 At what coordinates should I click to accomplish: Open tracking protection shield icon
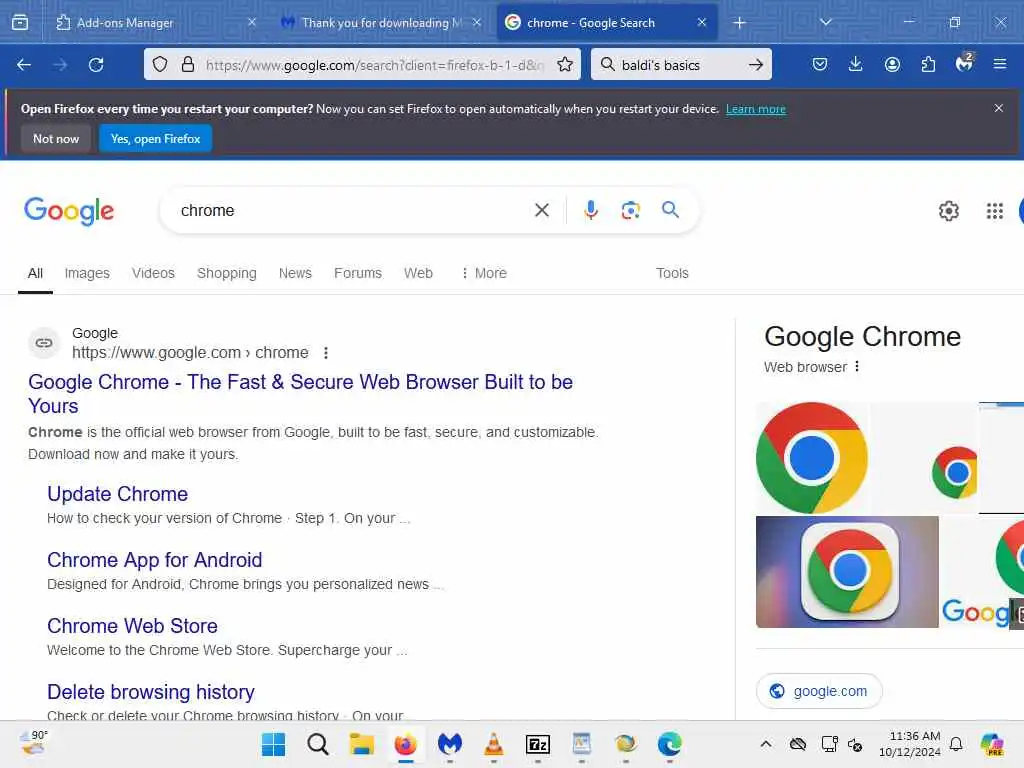coord(160,64)
